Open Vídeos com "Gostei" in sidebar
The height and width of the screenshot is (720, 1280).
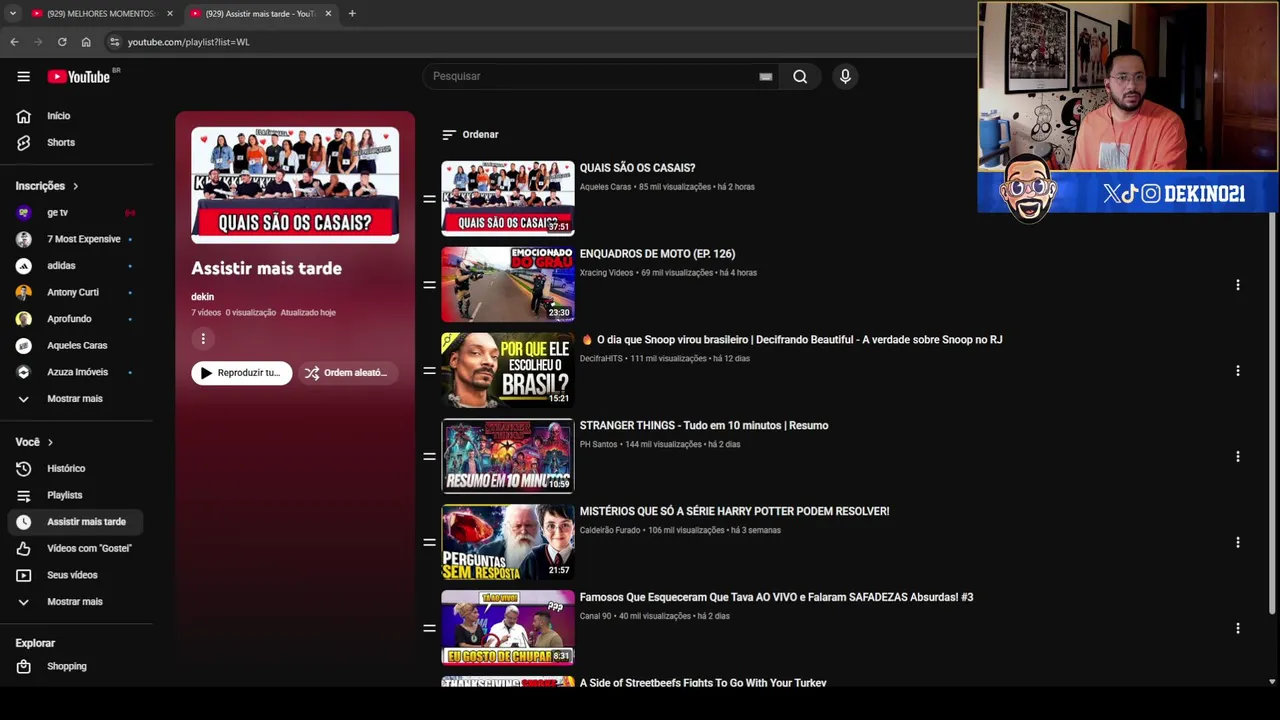tap(76, 548)
